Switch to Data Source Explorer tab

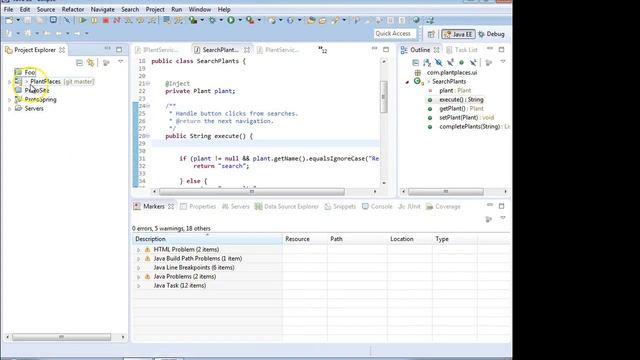pos(287,207)
